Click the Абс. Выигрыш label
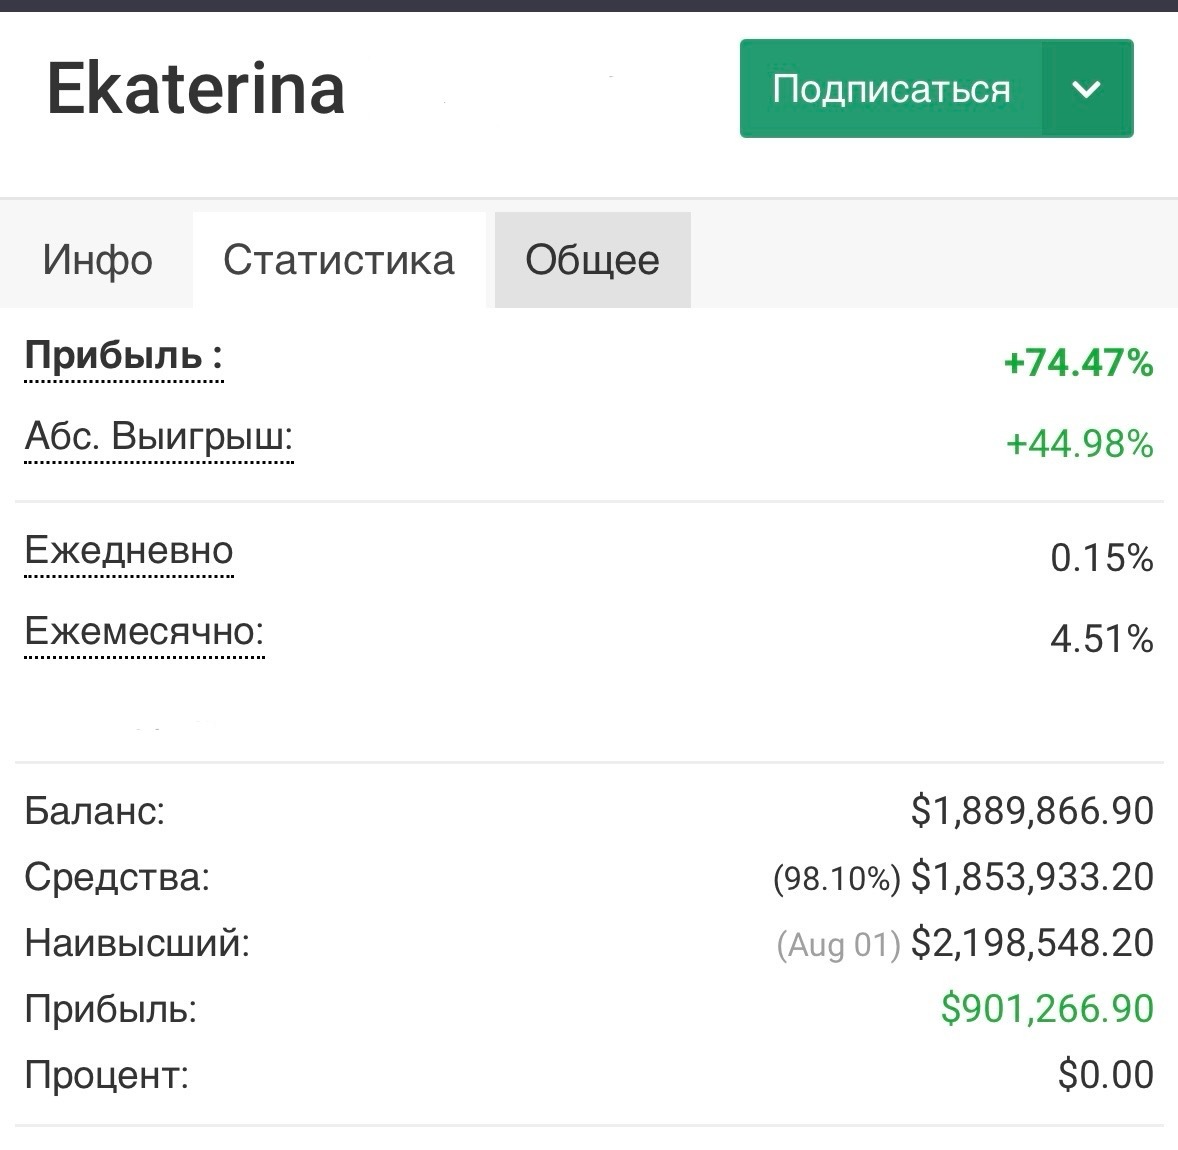The width and height of the screenshot is (1178, 1150). coord(158,438)
